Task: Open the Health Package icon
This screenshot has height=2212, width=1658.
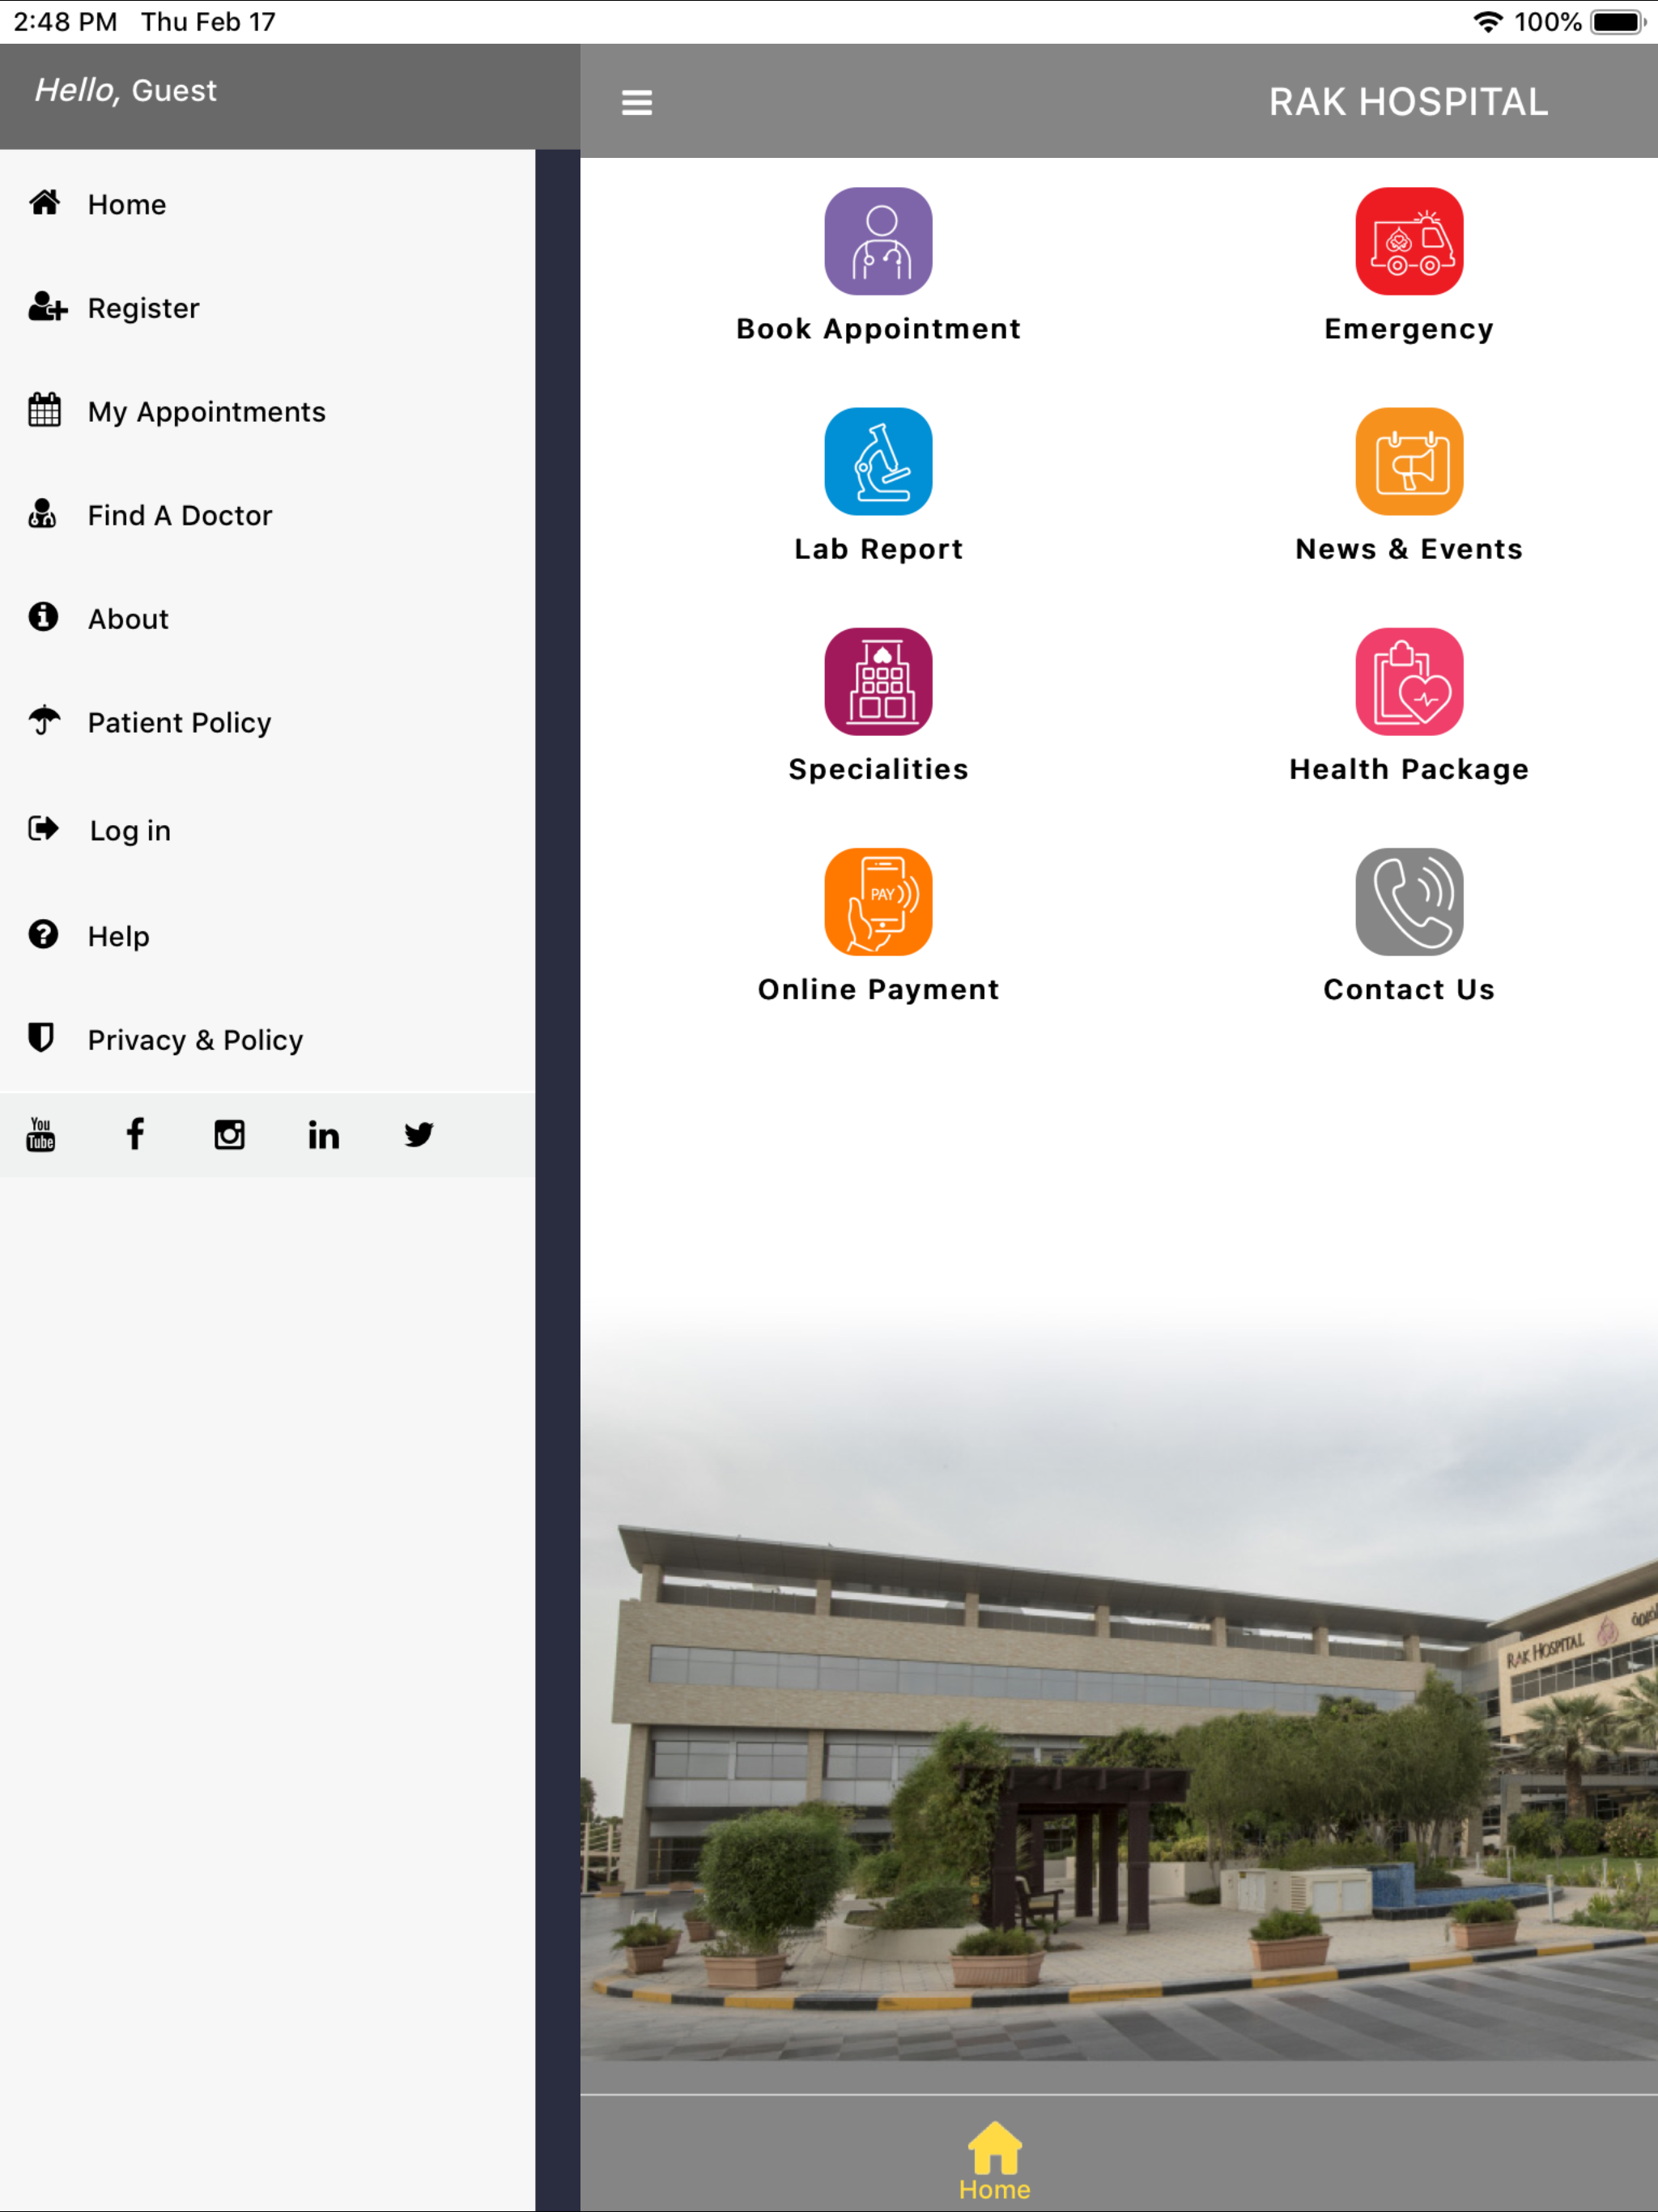Action: pyautogui.click(x=1409, y=681)
